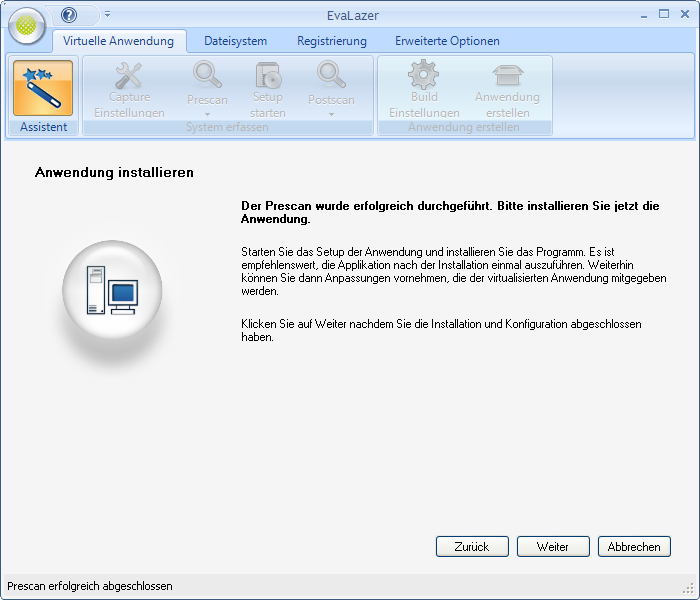Click the 'System erfassen' group label

[x=227, y=127]
